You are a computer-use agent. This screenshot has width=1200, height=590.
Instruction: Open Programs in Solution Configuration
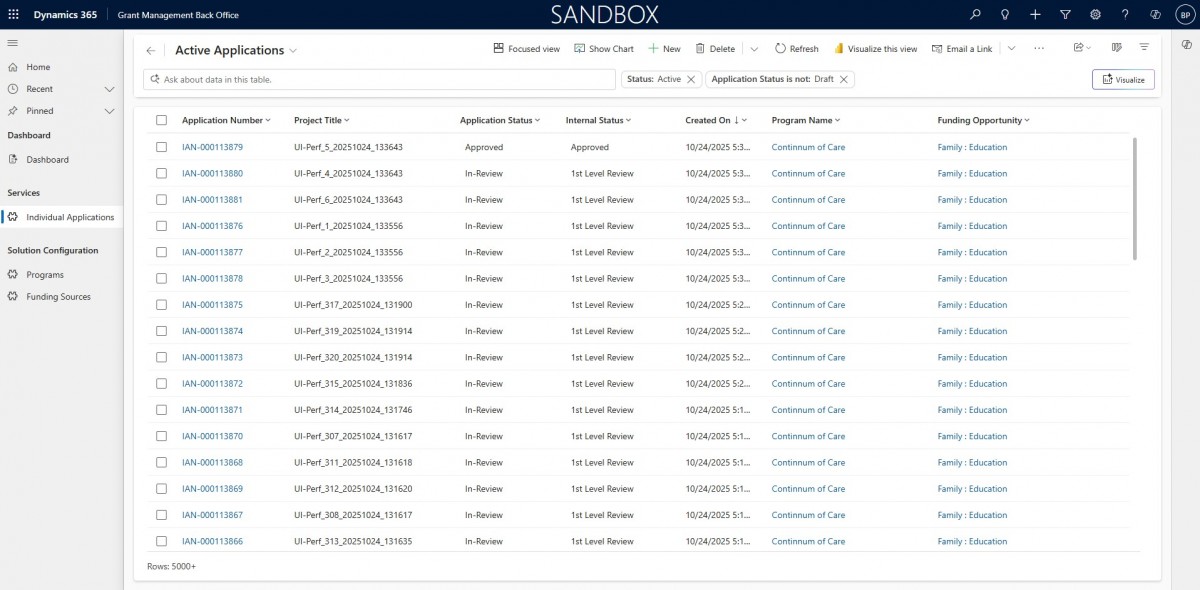coord(45,275)
